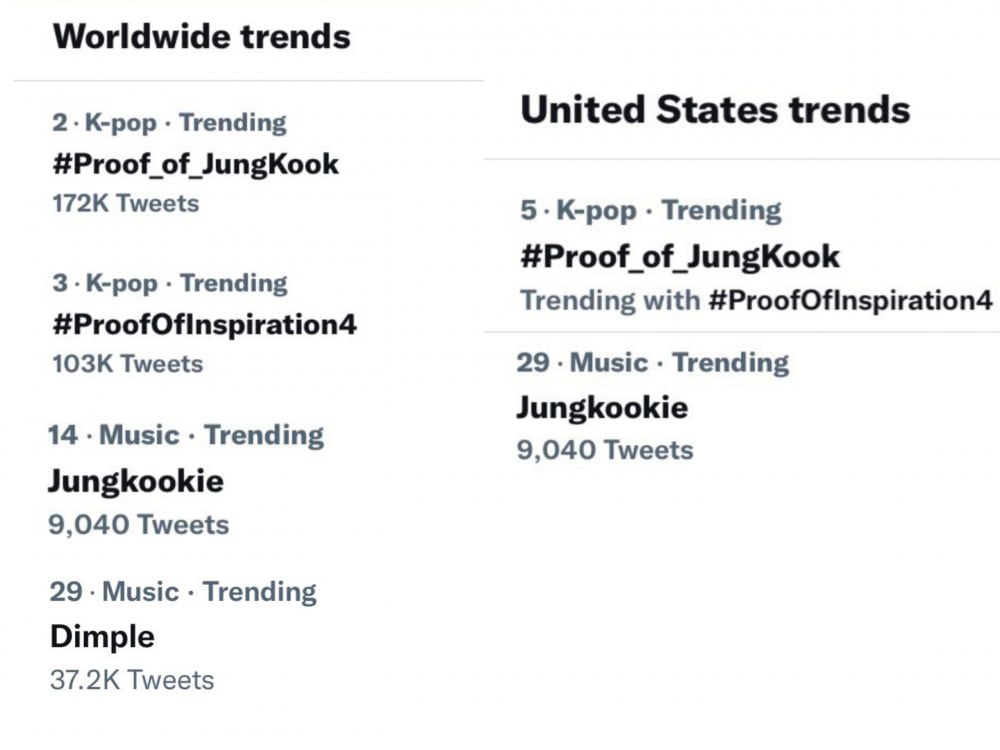
Task: Click United States '29 · Music · Trending' label
Action: (652, 363)
